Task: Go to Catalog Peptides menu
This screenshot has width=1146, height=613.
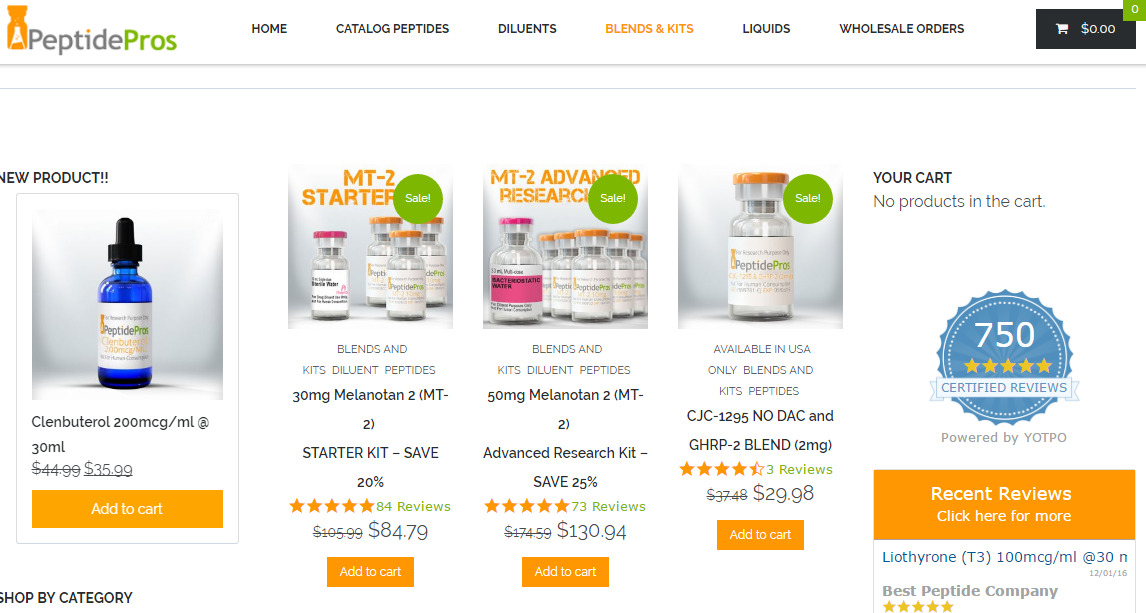Action: point(392,29)
